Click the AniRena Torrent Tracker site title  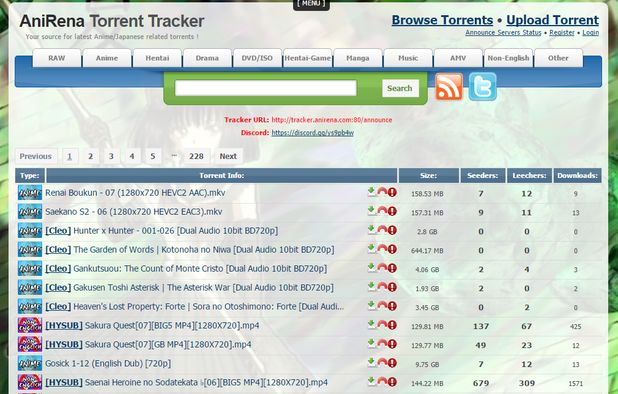(x=112, y=21)
